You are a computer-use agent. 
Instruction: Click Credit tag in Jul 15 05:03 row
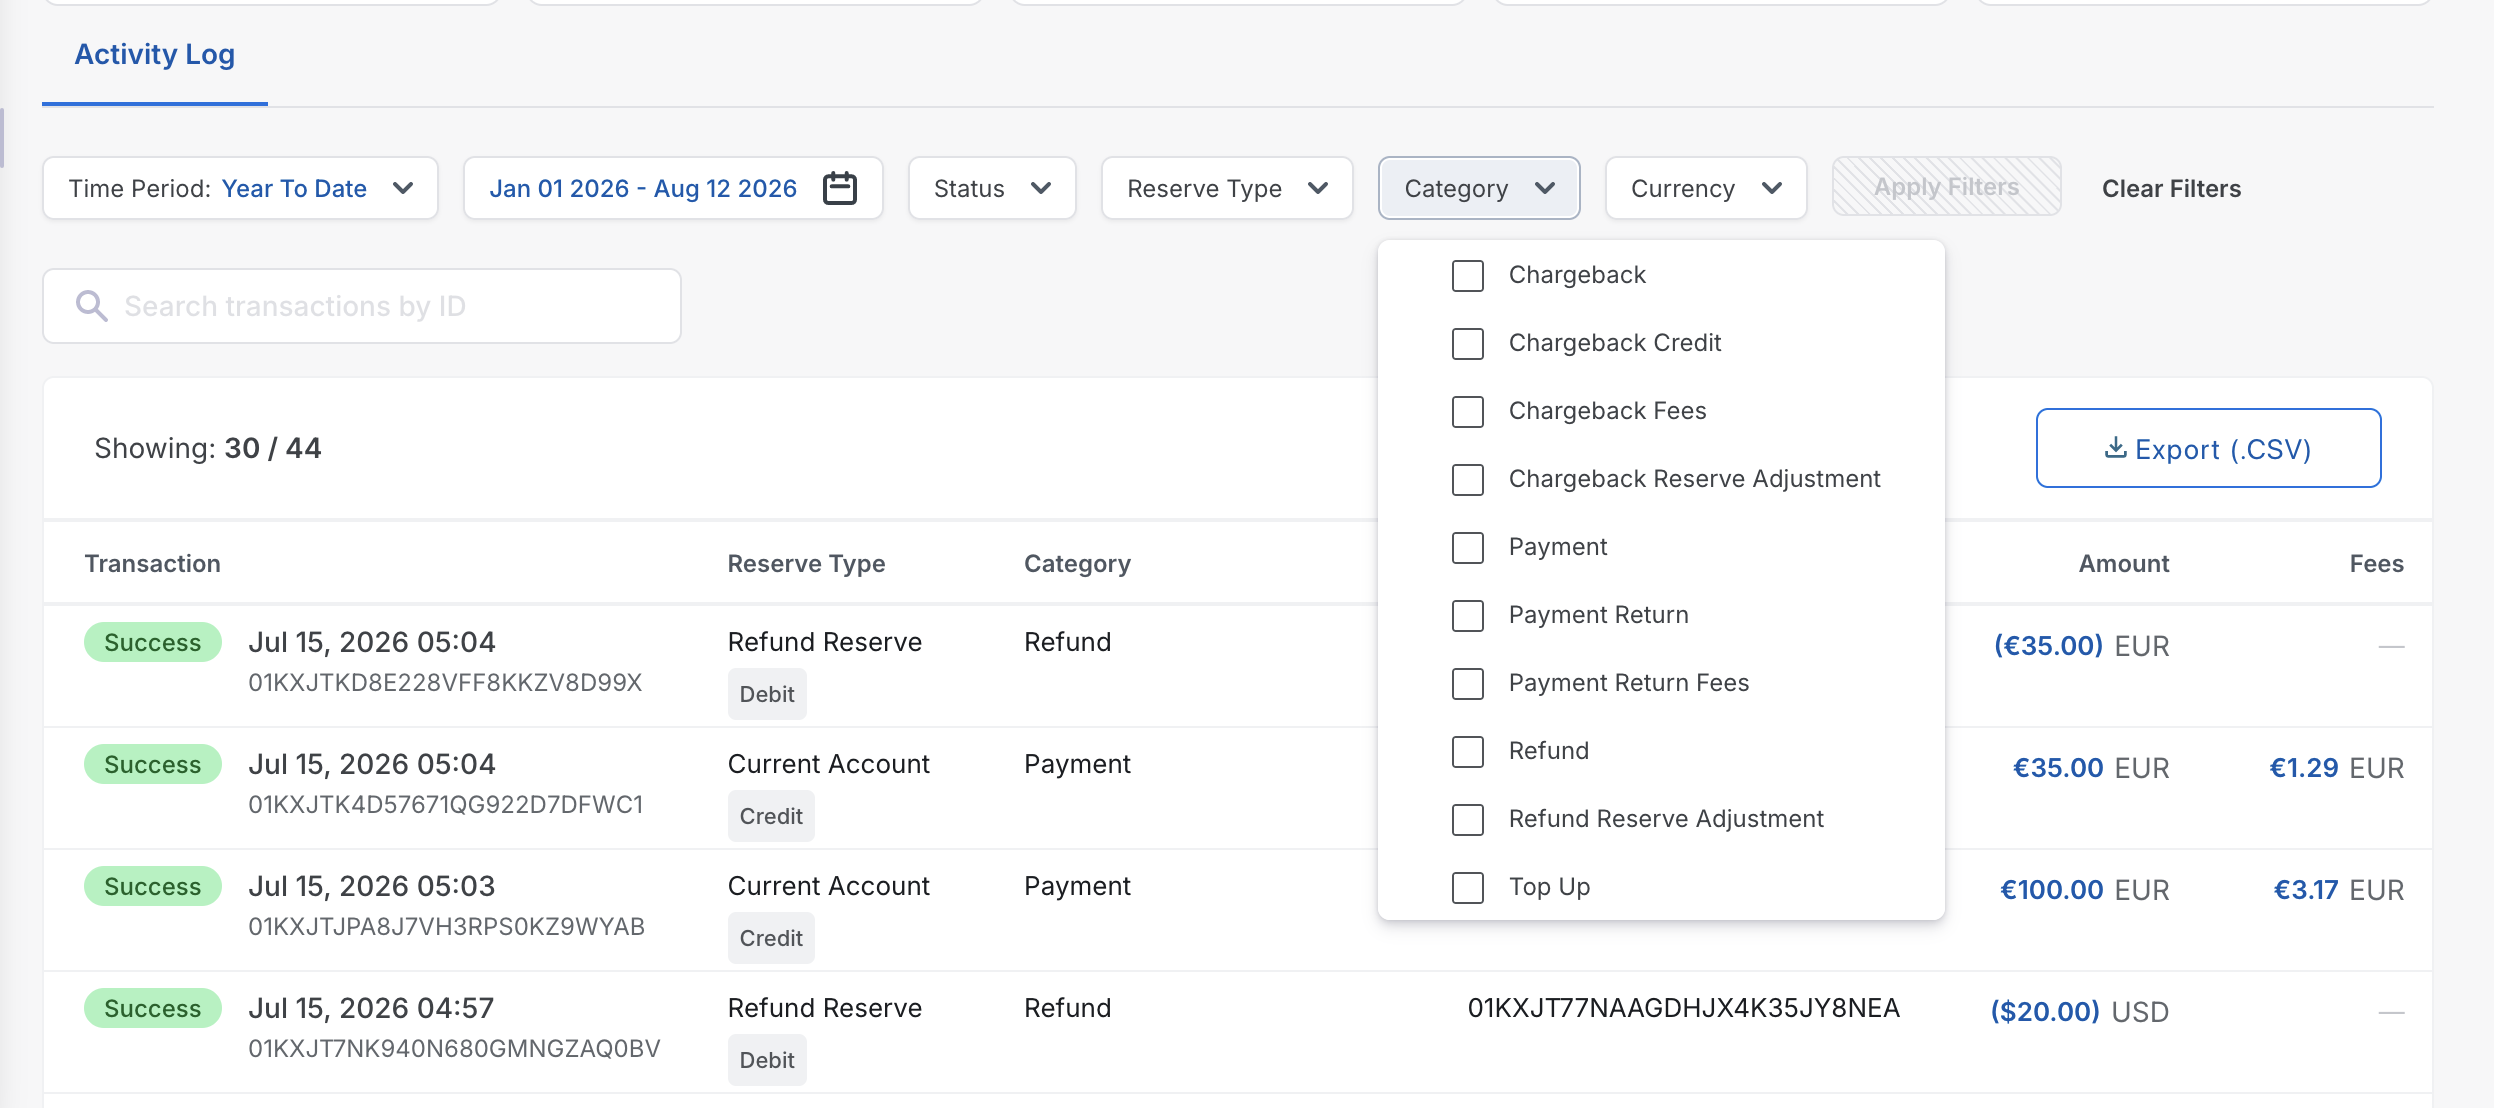[x=771, y=938]
